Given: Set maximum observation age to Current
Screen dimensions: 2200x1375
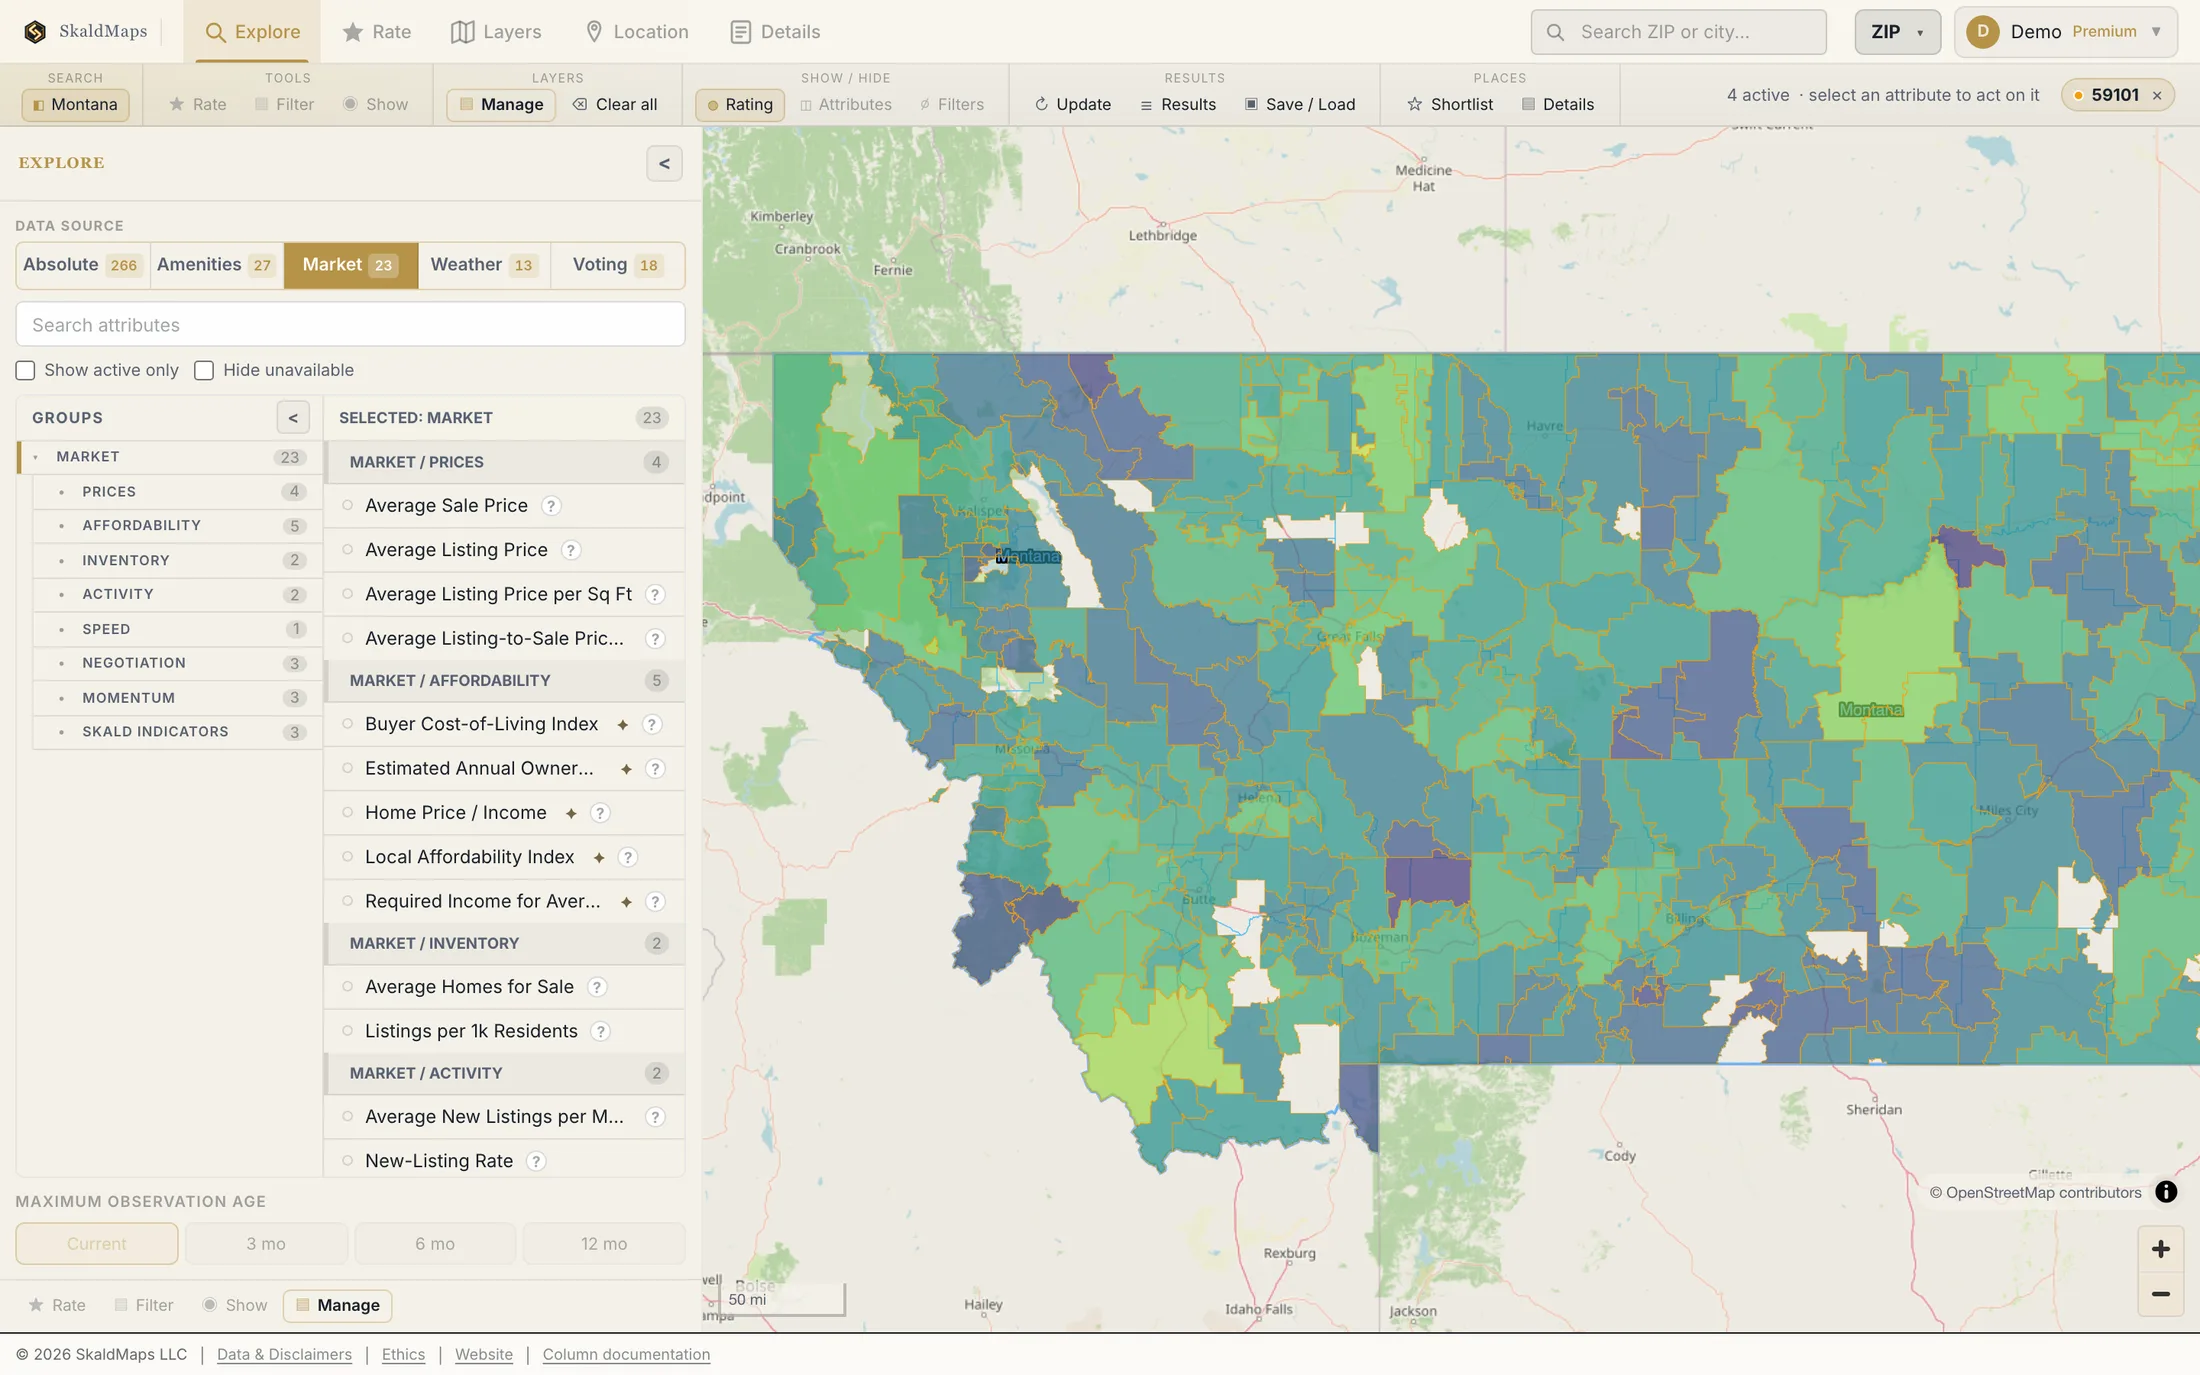Looking at the screenshot, I should pyautogui.click(x=97, y=1244).
